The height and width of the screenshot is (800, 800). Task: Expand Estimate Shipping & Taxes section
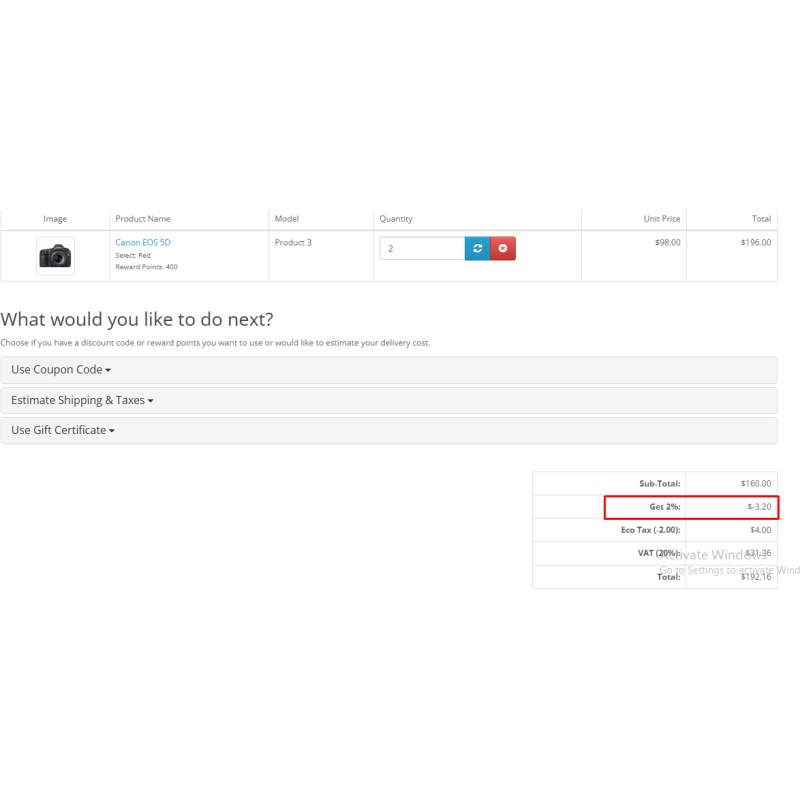[81, 400]
